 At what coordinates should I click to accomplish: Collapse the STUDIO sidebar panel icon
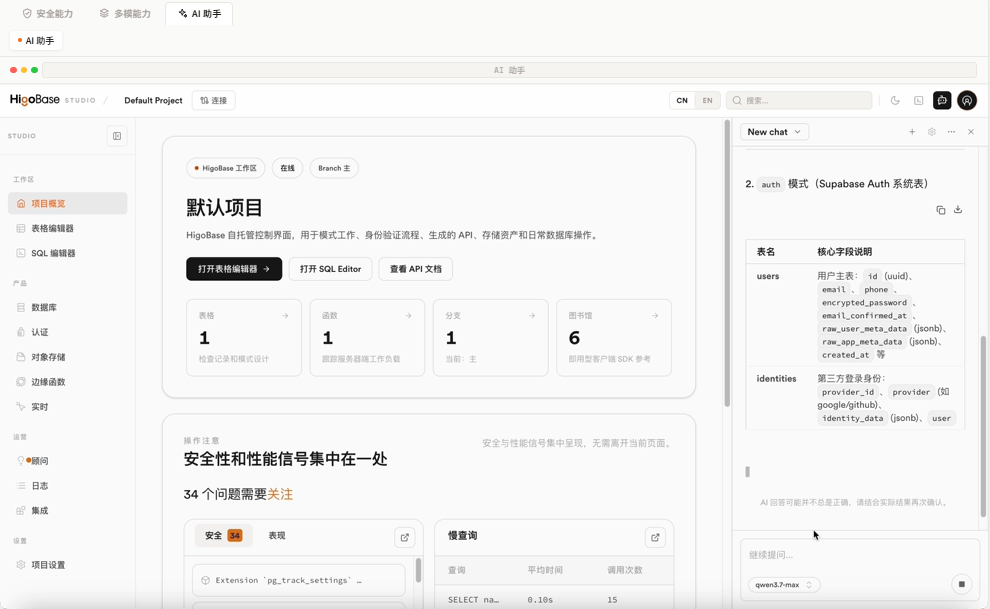click(x=117, y=136)
